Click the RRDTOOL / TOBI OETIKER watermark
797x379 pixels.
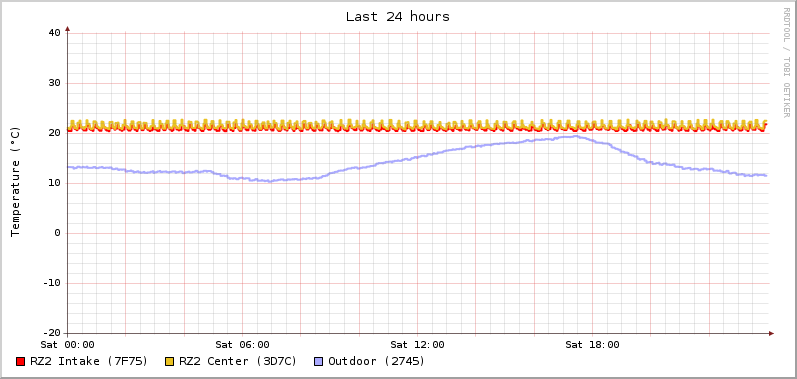tap(786, 62)
